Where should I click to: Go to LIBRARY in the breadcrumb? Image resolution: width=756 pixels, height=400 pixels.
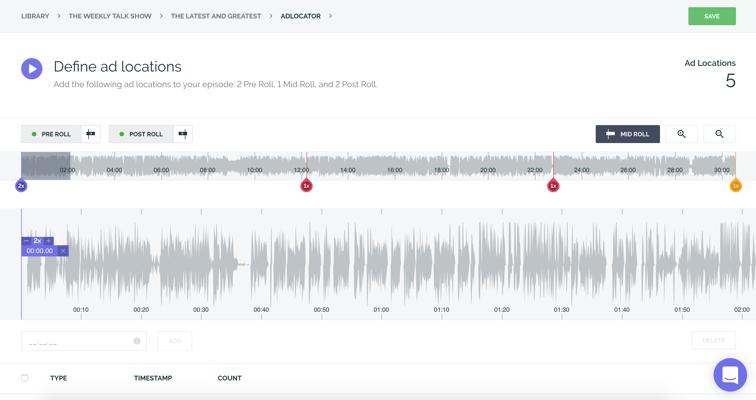click(35, 16)
